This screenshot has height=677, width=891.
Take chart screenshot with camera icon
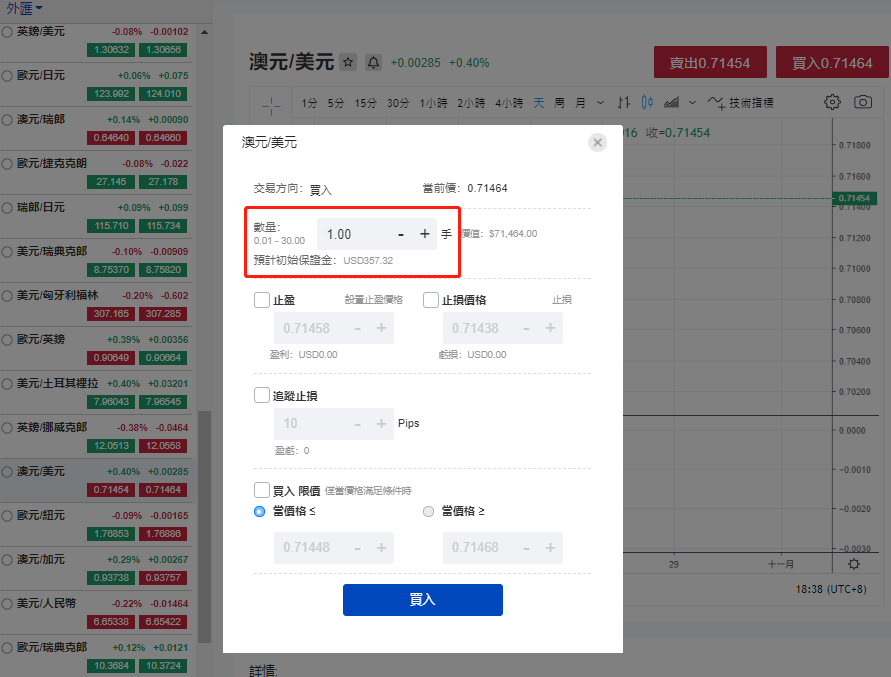pos(863,103)
